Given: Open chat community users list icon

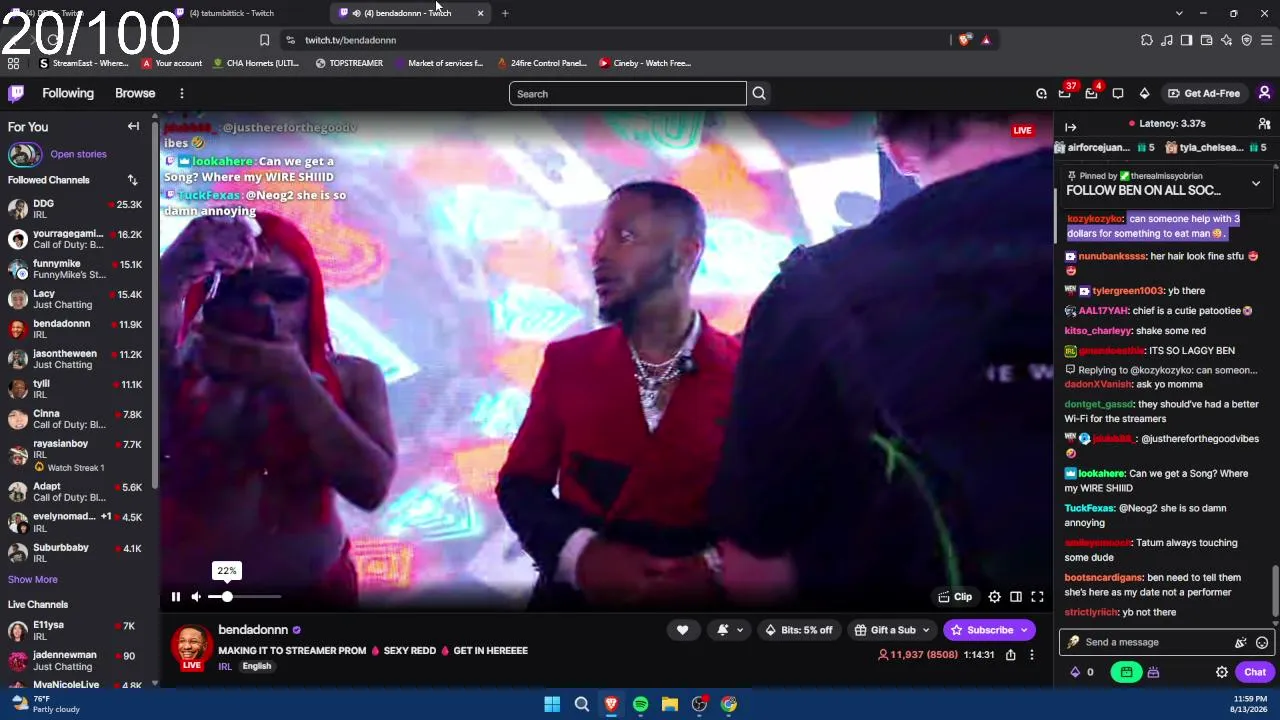Looking at the screenshot, I should (1264, 124).
